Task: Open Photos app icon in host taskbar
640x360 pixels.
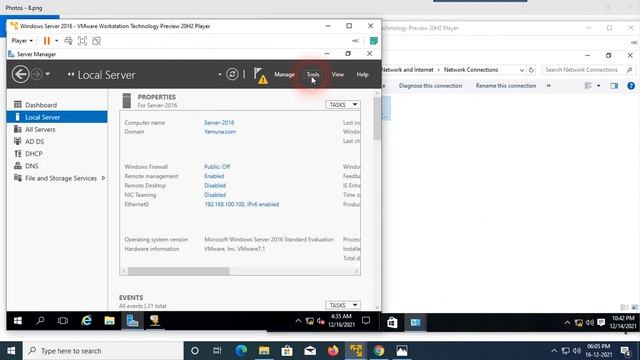Action: [402, 351]
